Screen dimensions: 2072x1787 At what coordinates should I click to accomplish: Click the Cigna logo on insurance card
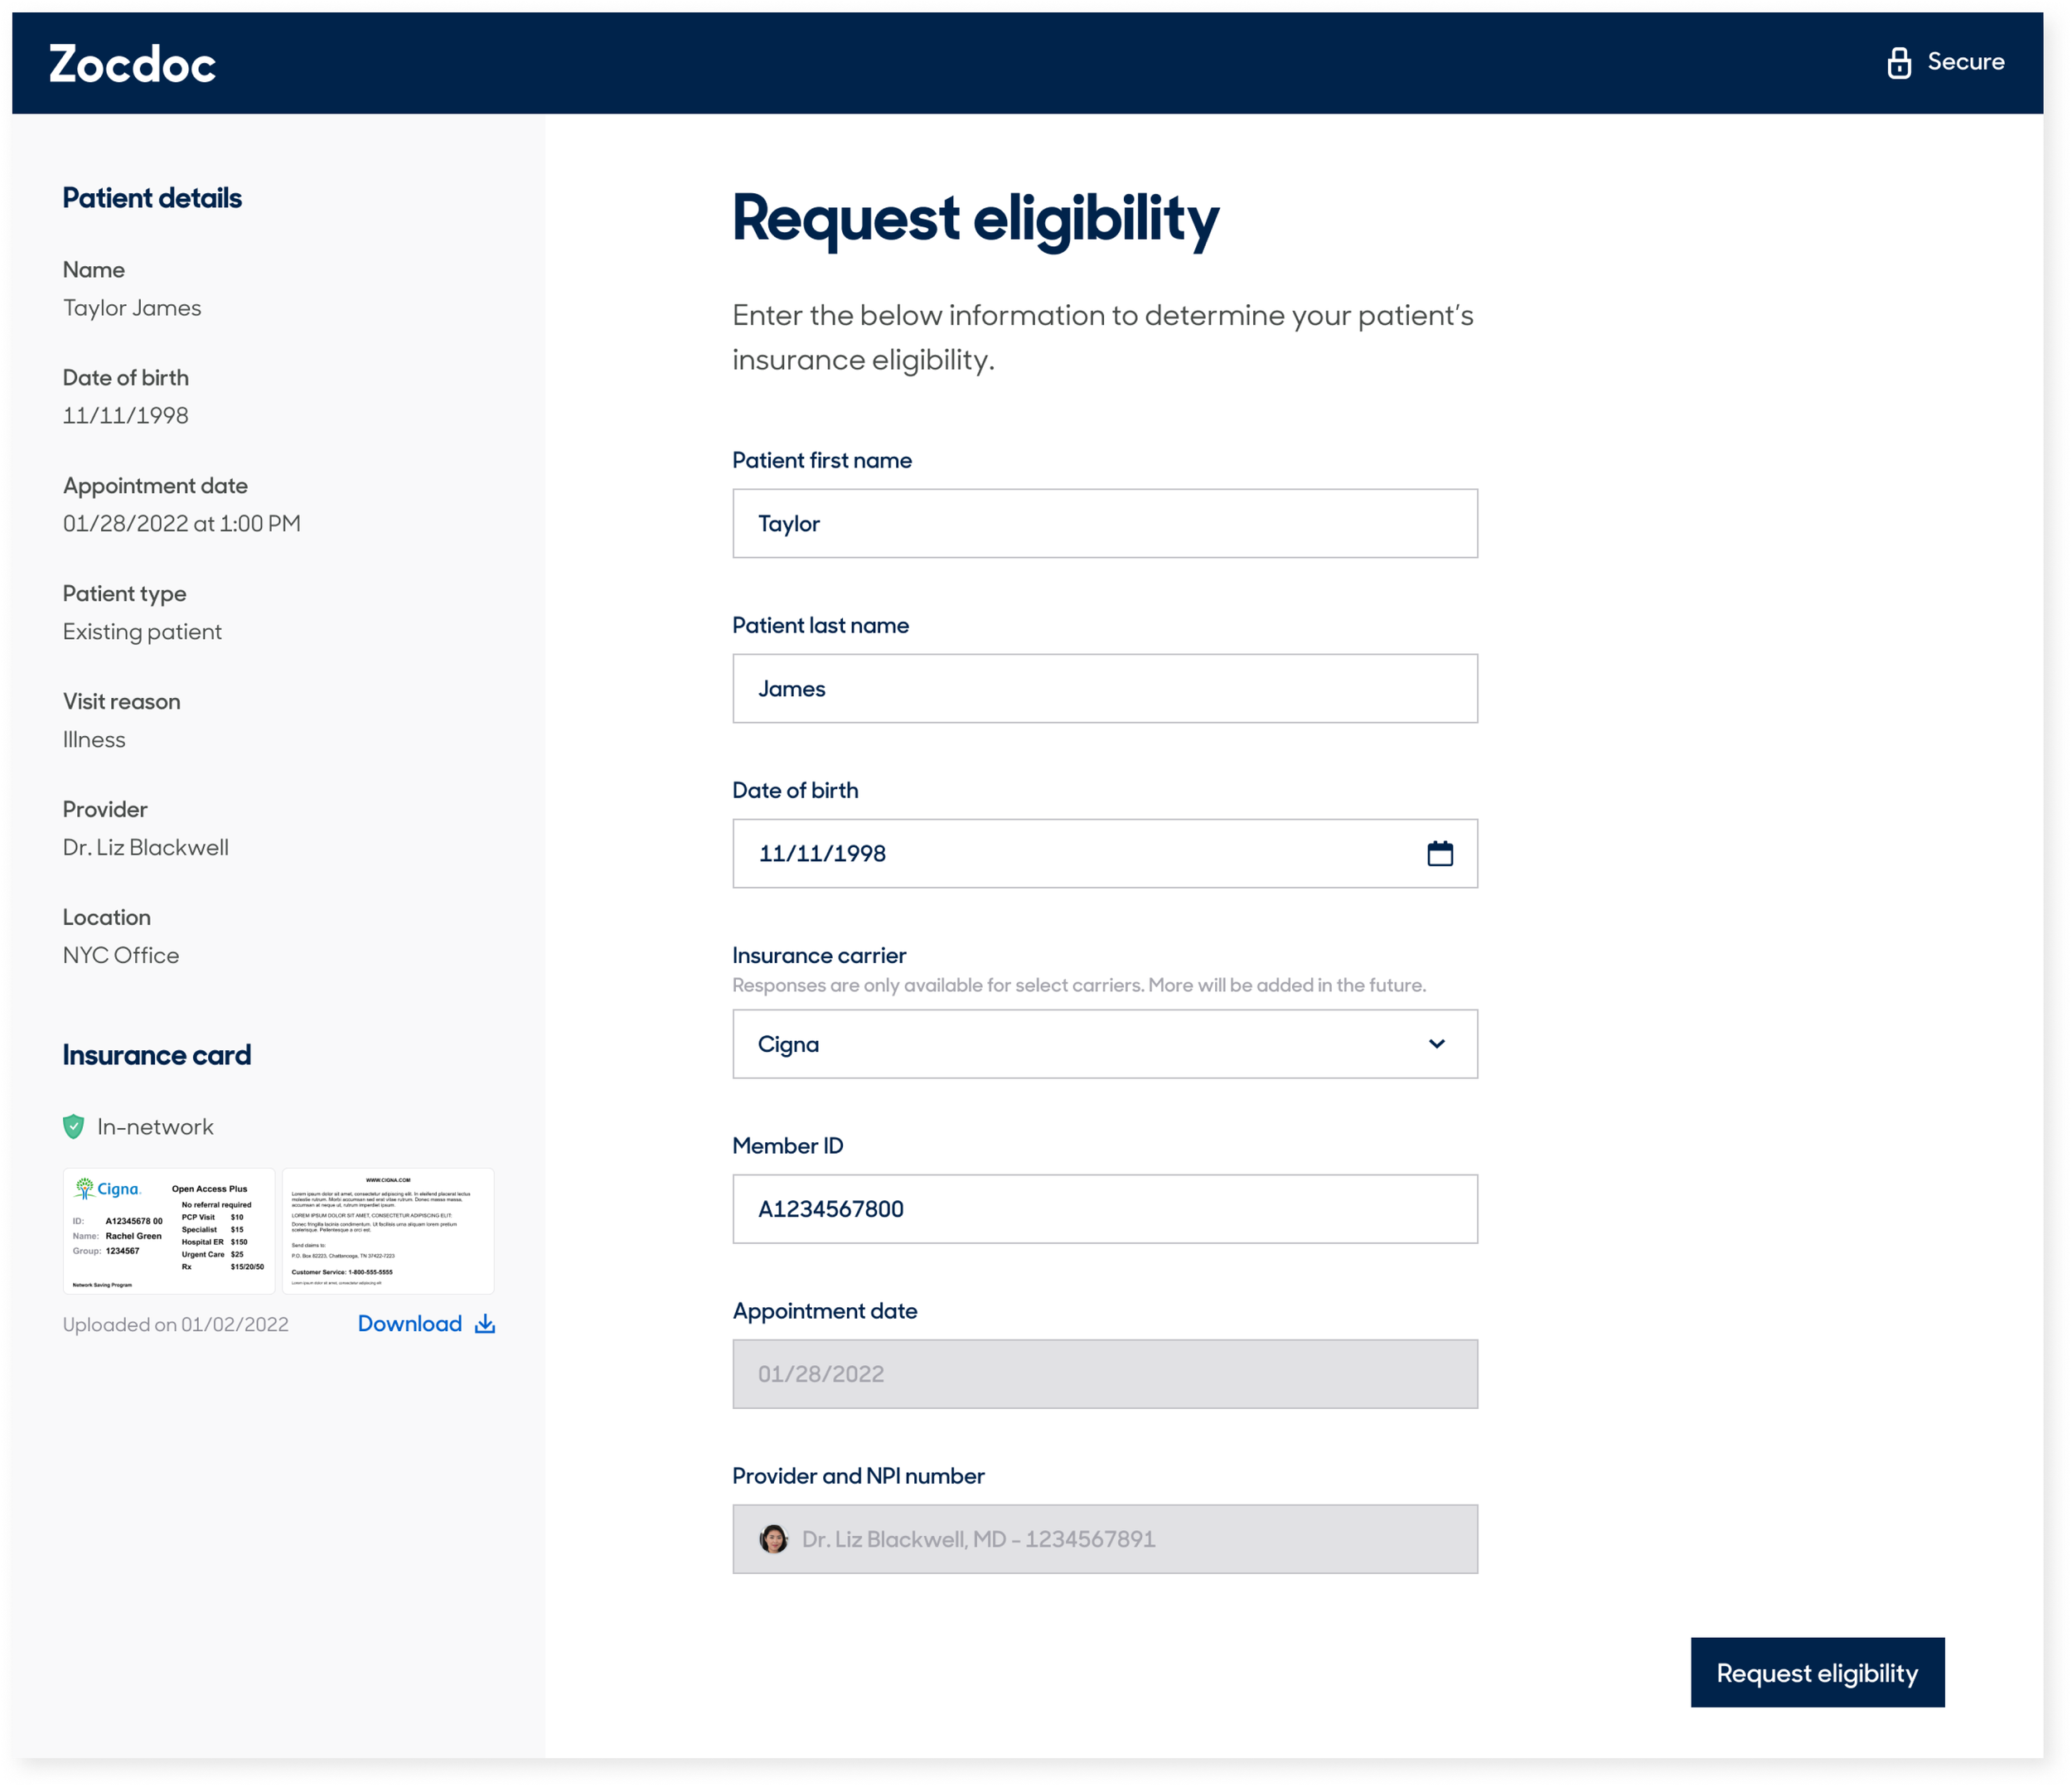click(108, 1189)
